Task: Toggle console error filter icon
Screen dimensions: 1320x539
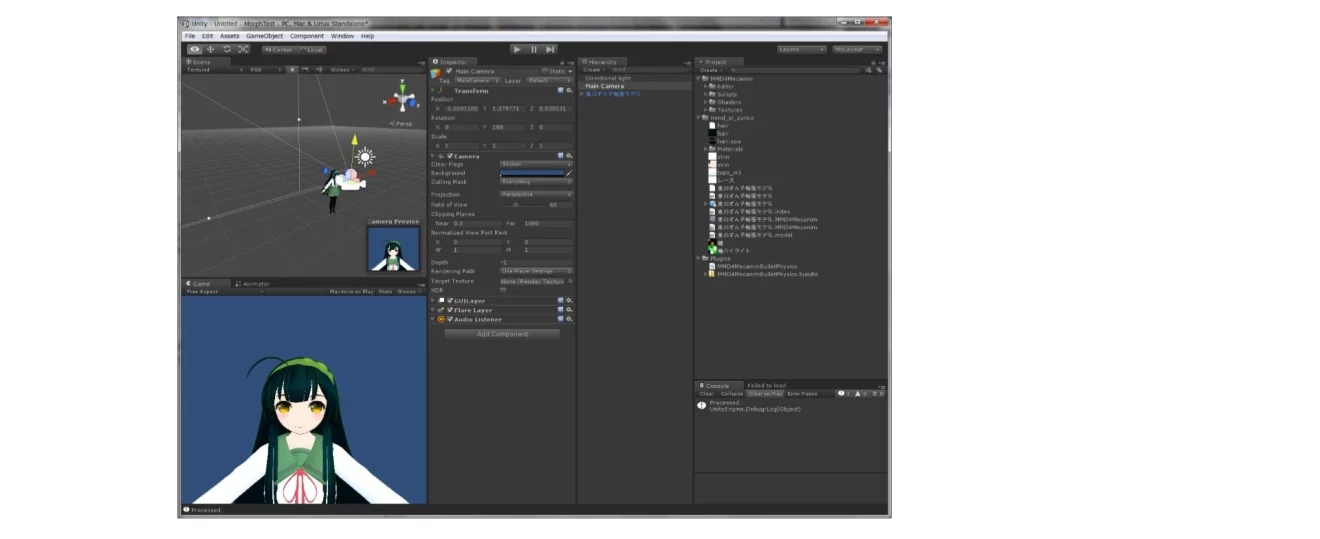Action: pos(878,394)
